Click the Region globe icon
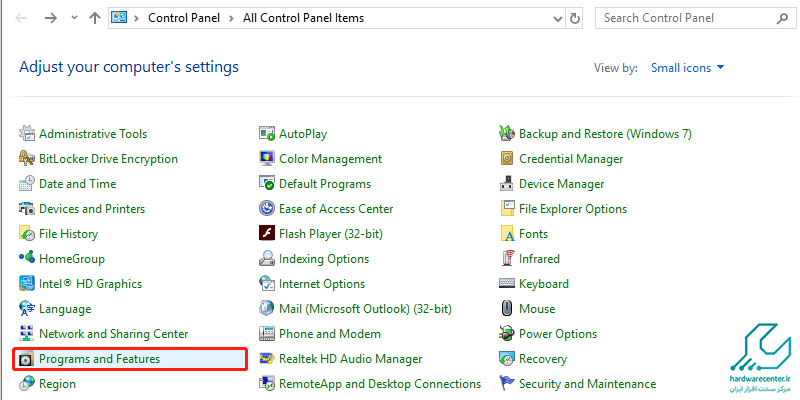Viewport: 800px width, 400px height. pos(27,384)
